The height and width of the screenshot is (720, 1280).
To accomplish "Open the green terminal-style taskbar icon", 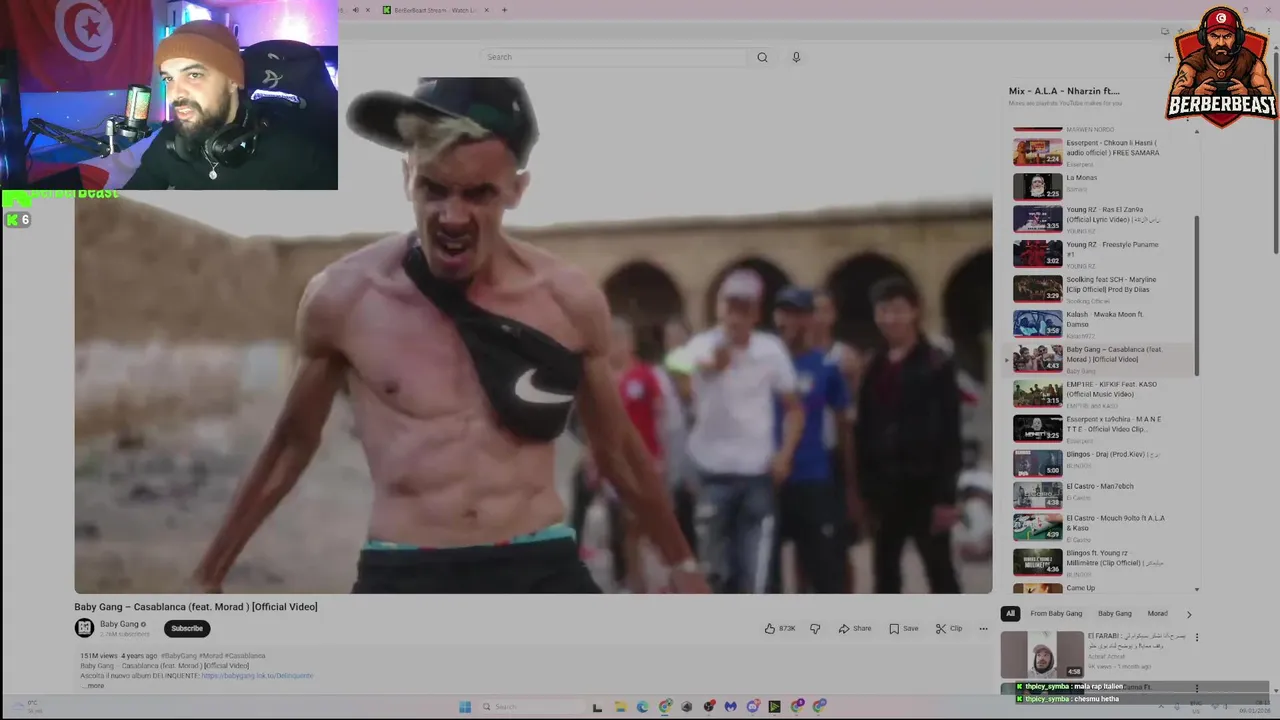I will pyautogui.click(x=775, y=707).
